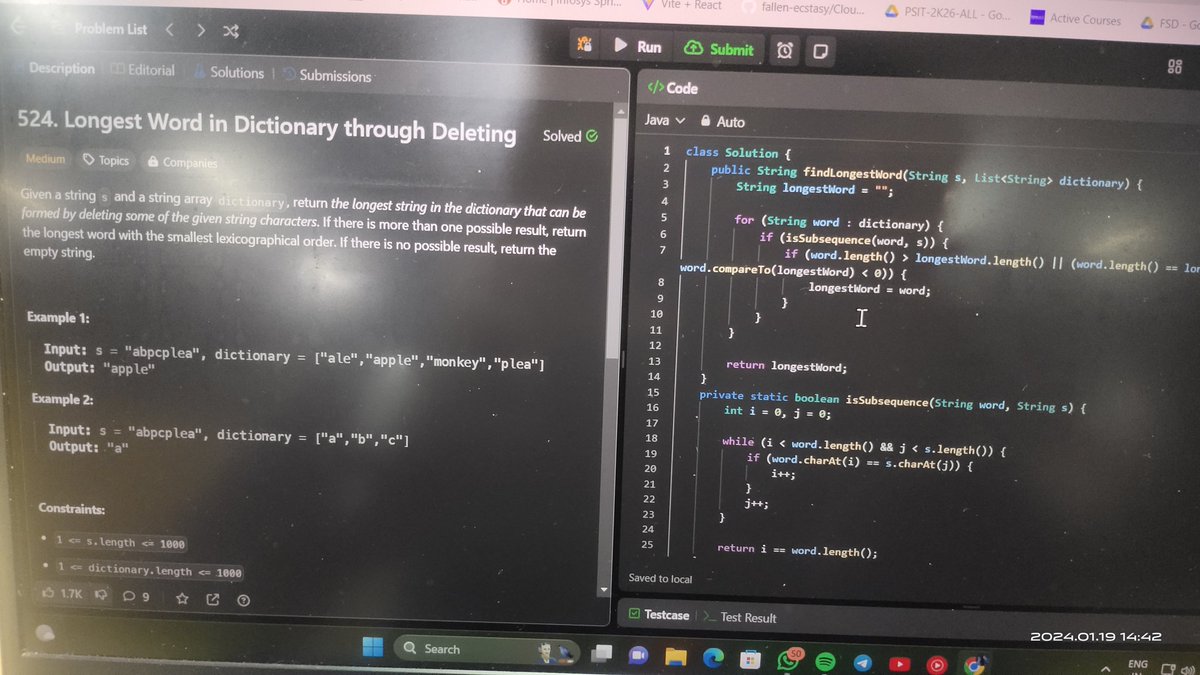Share the problem link icon

coord(212,600)
